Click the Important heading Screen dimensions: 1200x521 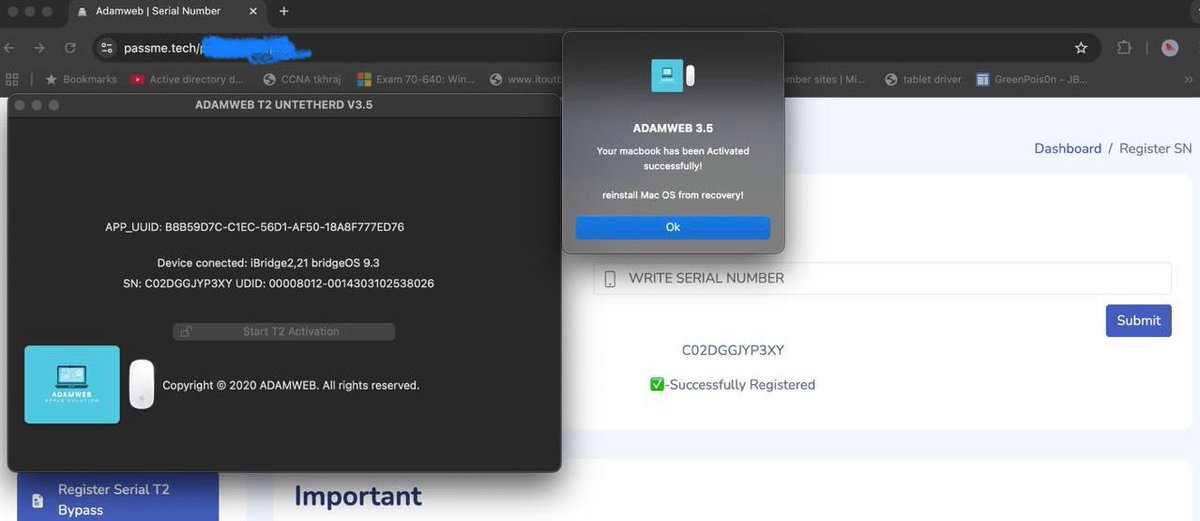pyautogui.click(x=358, y=496)
